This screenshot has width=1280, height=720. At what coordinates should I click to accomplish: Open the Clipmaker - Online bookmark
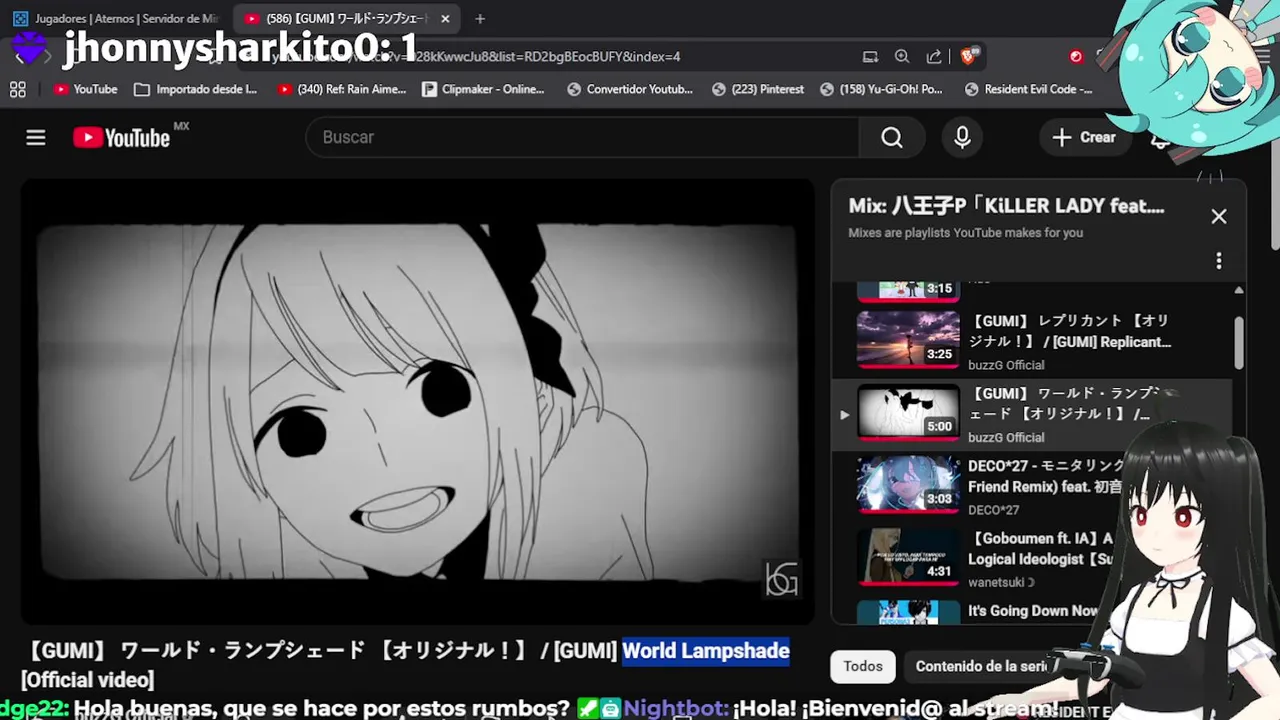tap(484, 90)
